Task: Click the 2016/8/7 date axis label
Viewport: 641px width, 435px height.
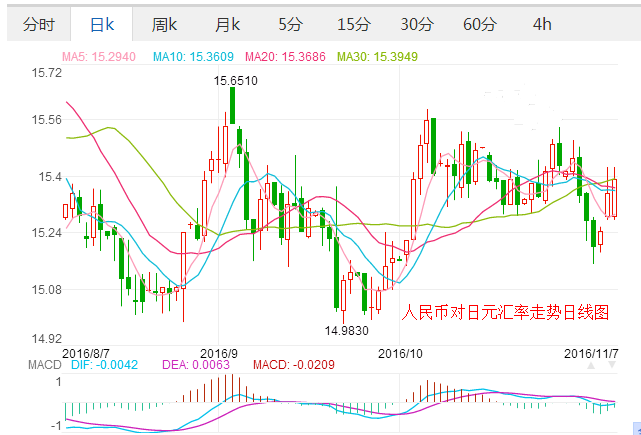Action: [x=84, y=353]
